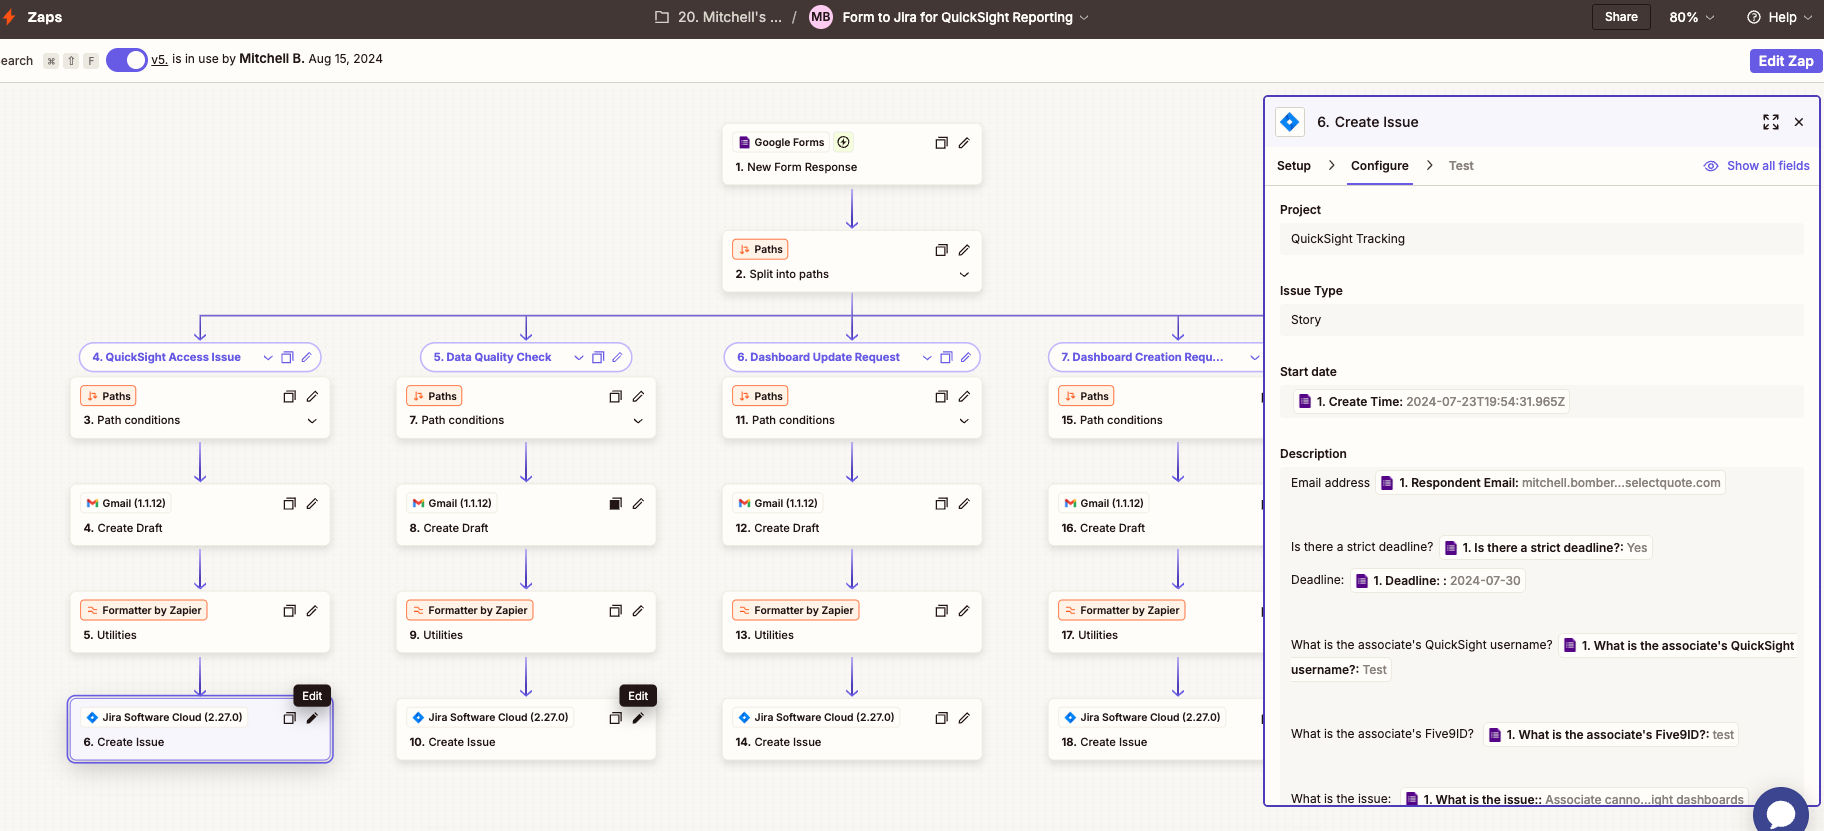Duplicate the Dashboard Update Request path
Viewport: 1824px width, 831px height.
[946, 357]
